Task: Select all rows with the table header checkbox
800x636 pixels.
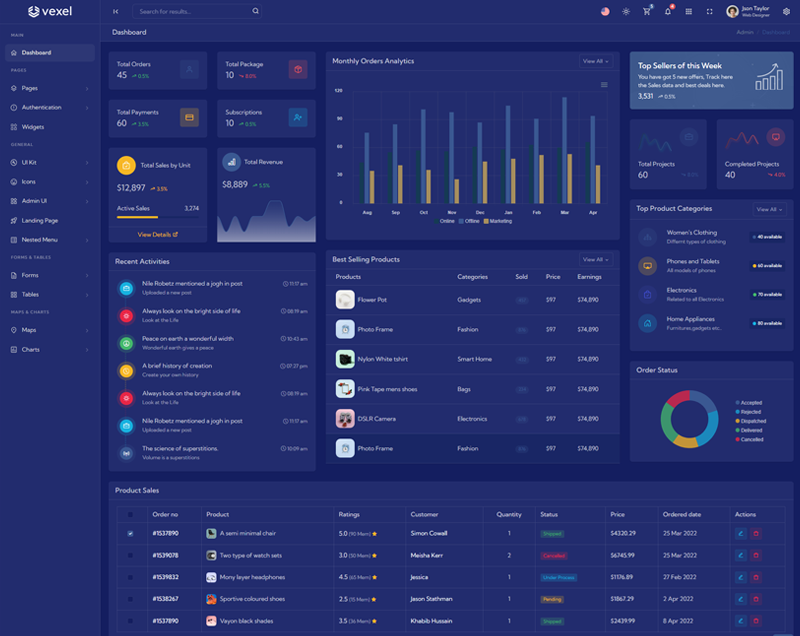Action: pyautogui.click(x=130, y=514)
